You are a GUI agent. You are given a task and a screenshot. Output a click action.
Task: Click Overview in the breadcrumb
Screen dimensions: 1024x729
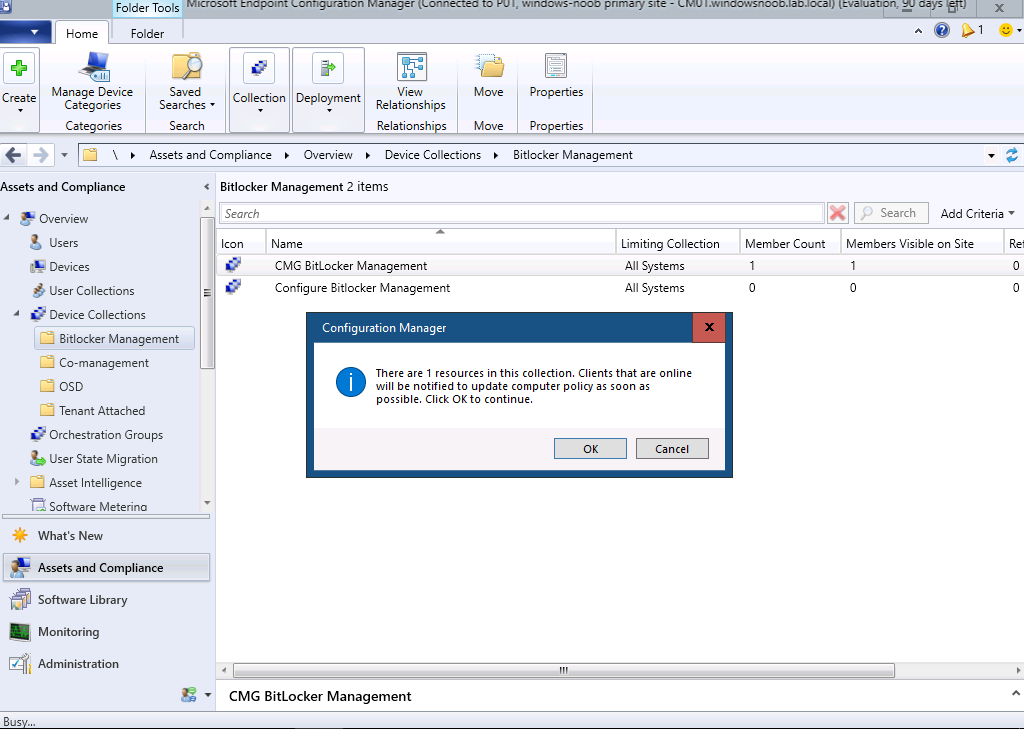328,155
